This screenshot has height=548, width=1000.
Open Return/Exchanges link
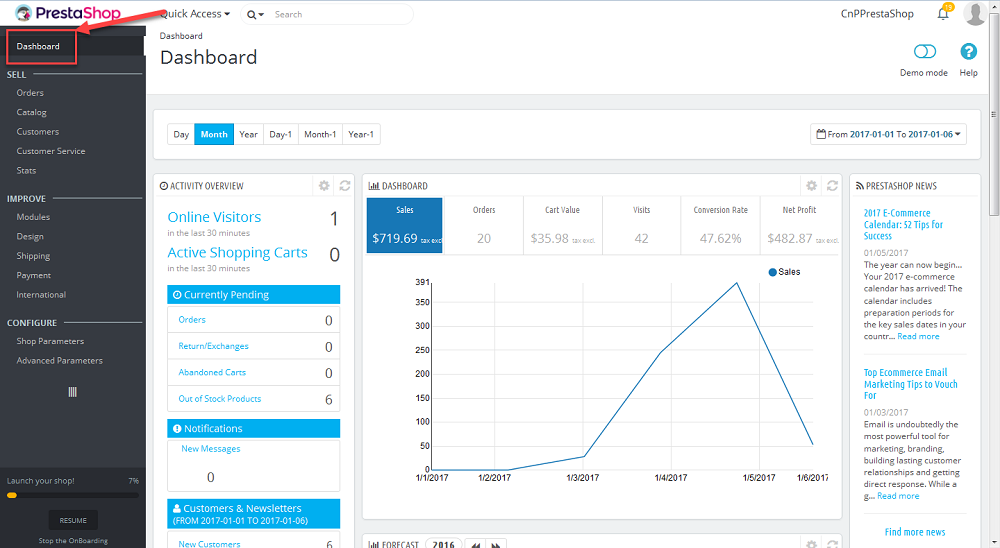[214, 346]
